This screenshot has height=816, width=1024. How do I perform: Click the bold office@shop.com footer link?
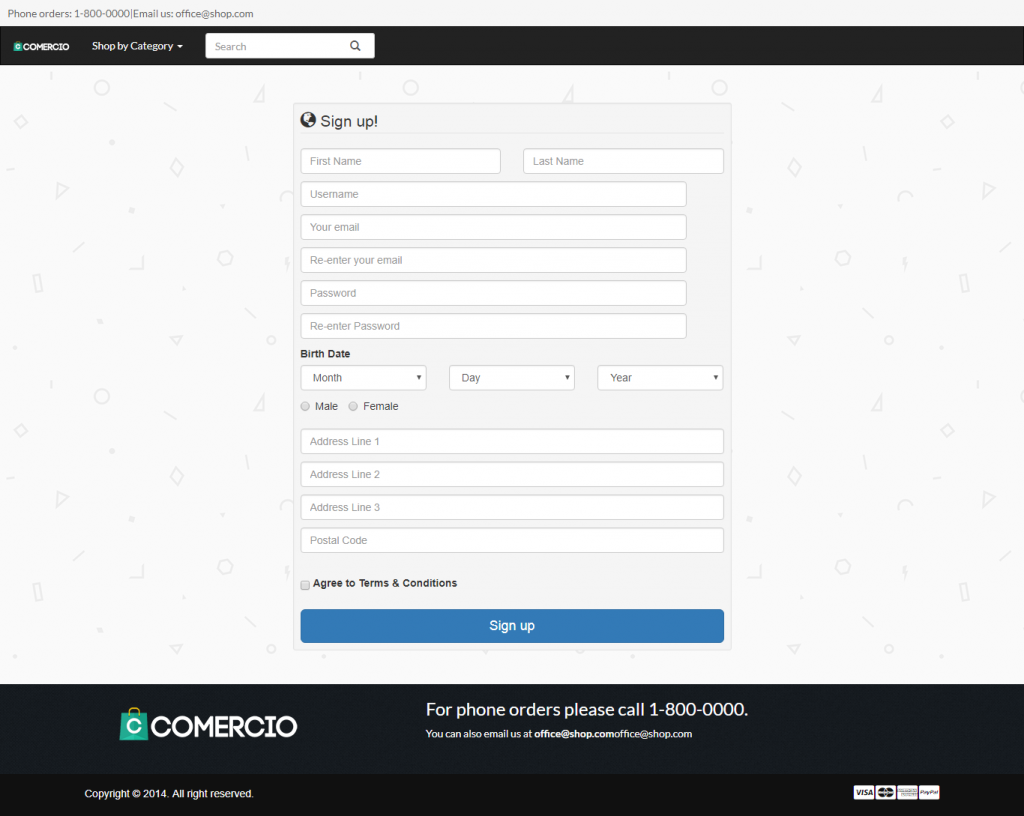tap(574, 734)
